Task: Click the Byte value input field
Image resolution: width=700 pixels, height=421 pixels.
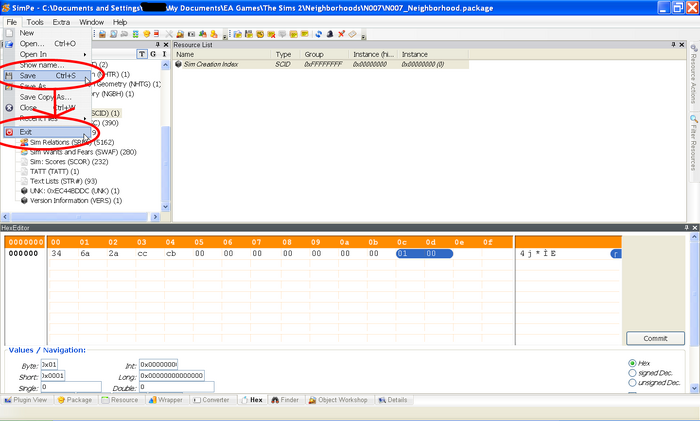Action: point(49,365)
